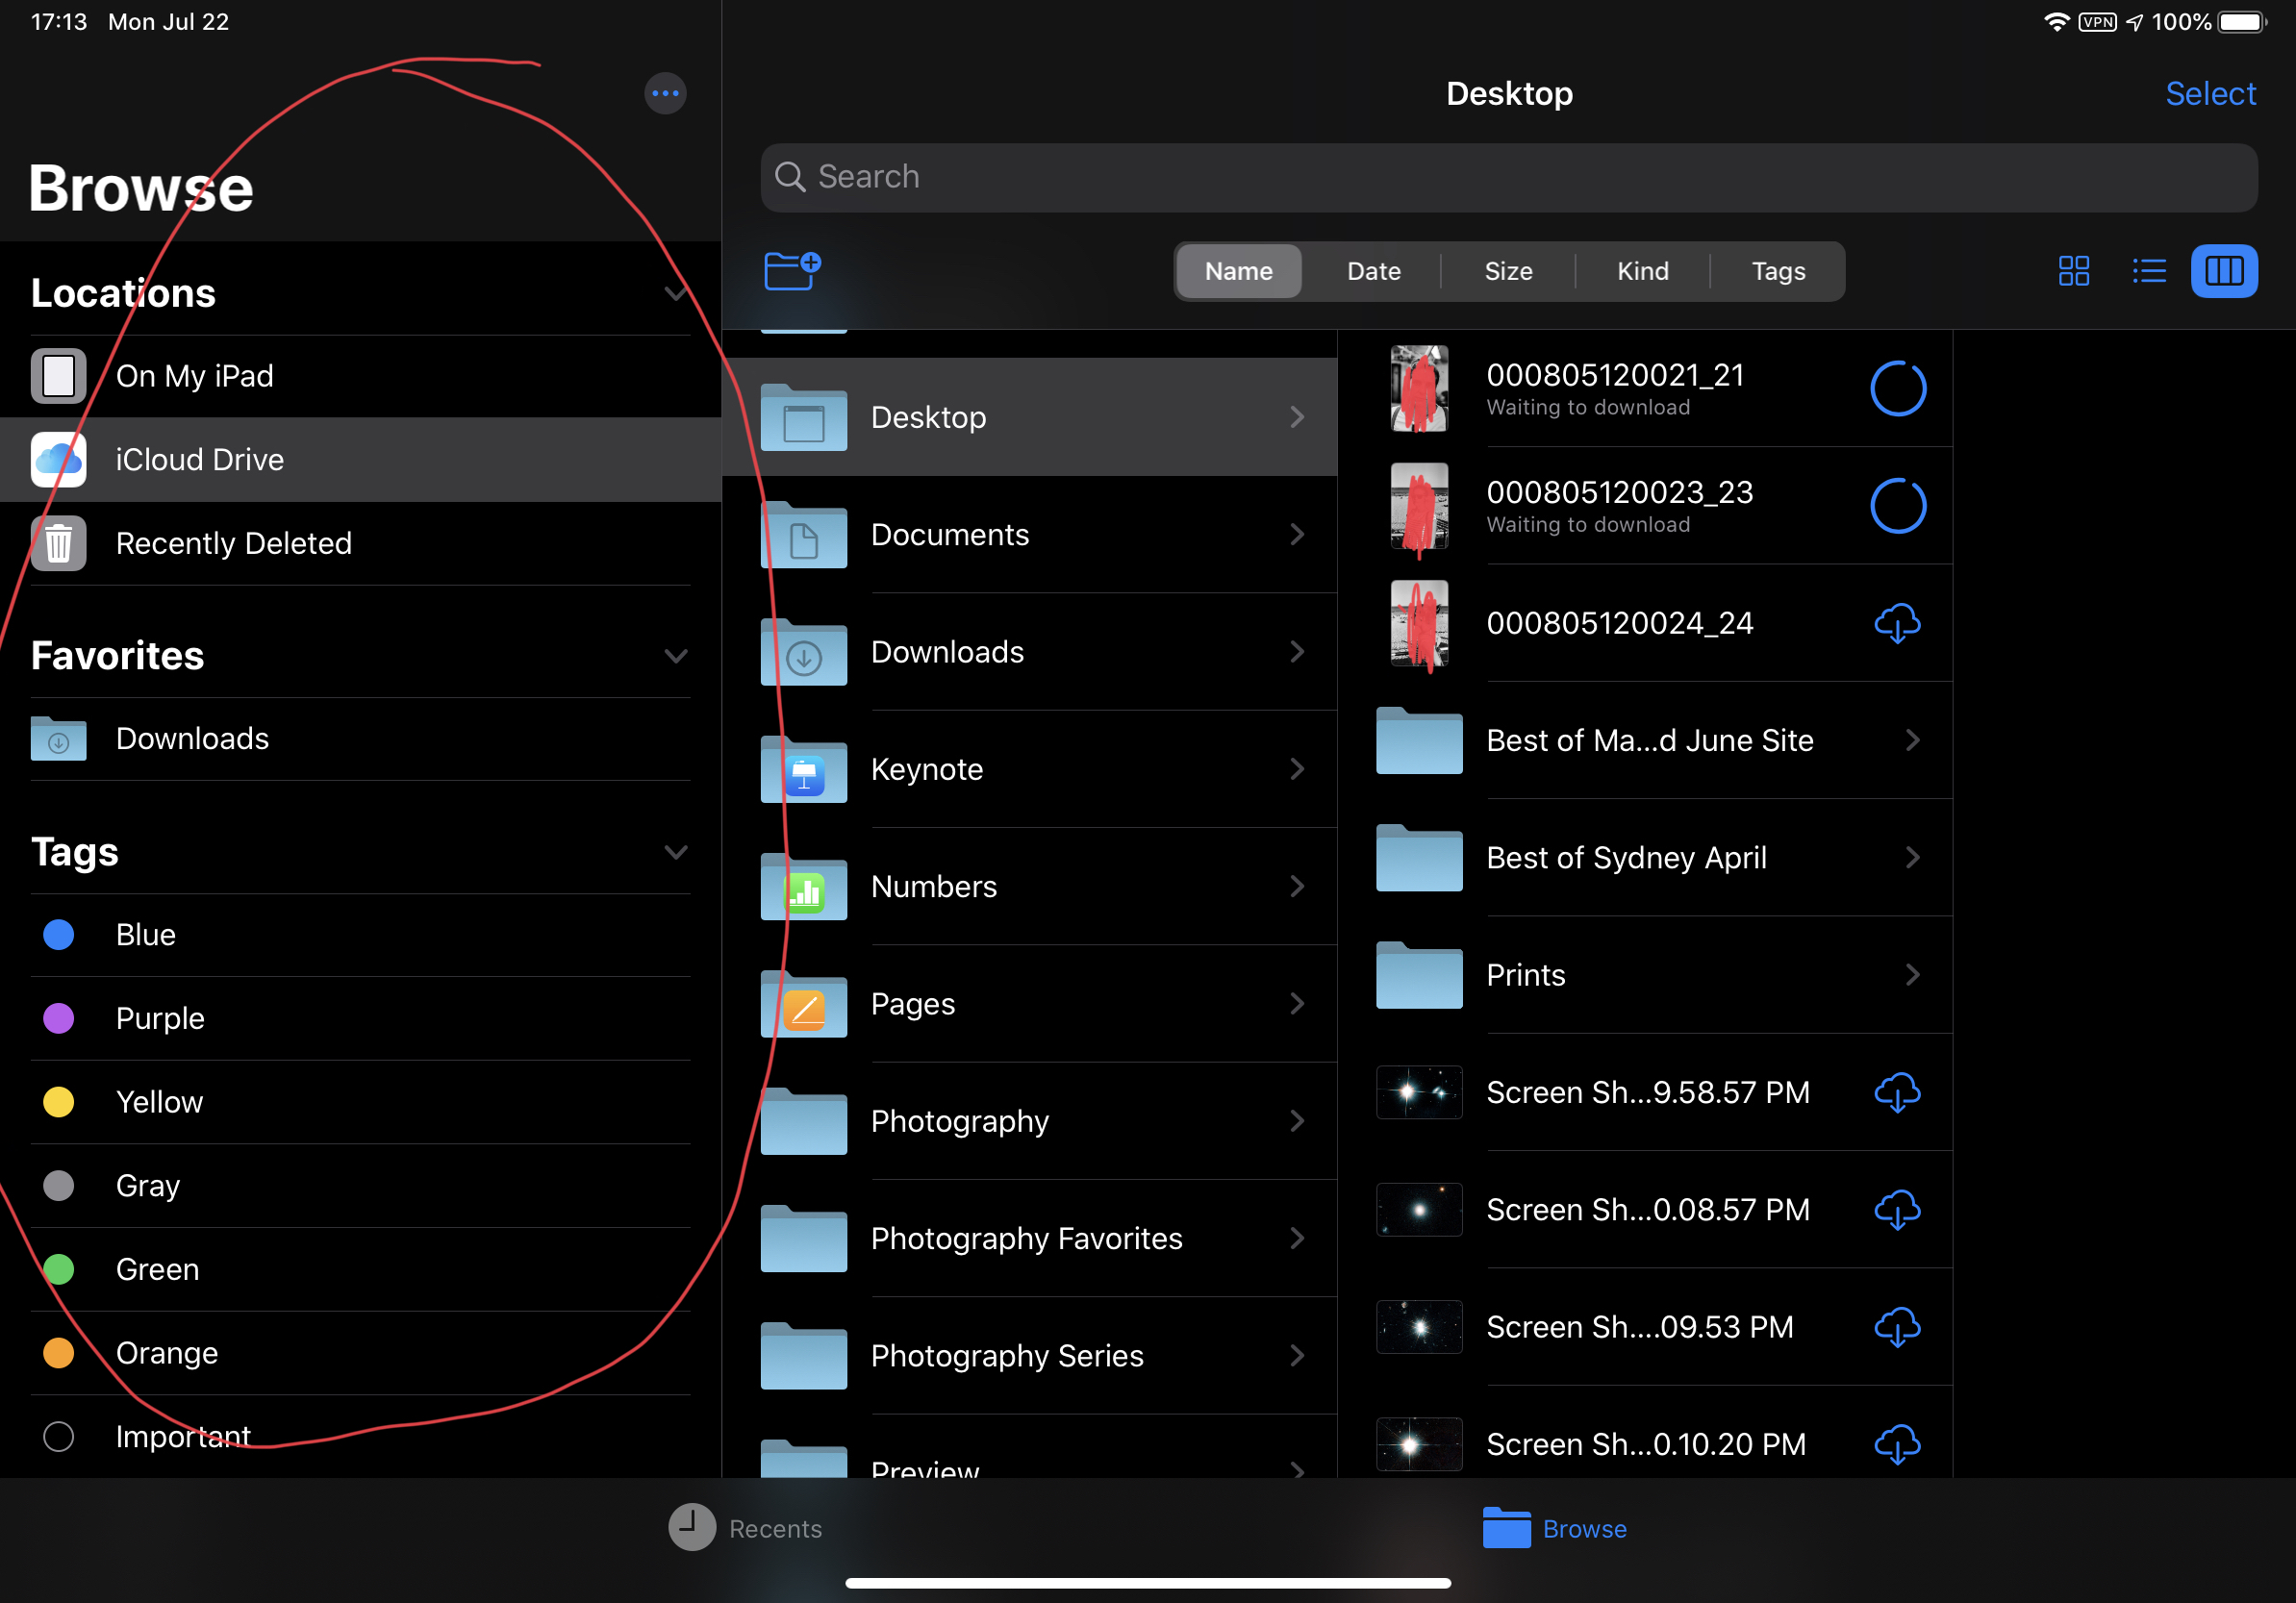Focus the Search field
The width and height of the screenshot is (2296, 1603).
pos(1508,177)
